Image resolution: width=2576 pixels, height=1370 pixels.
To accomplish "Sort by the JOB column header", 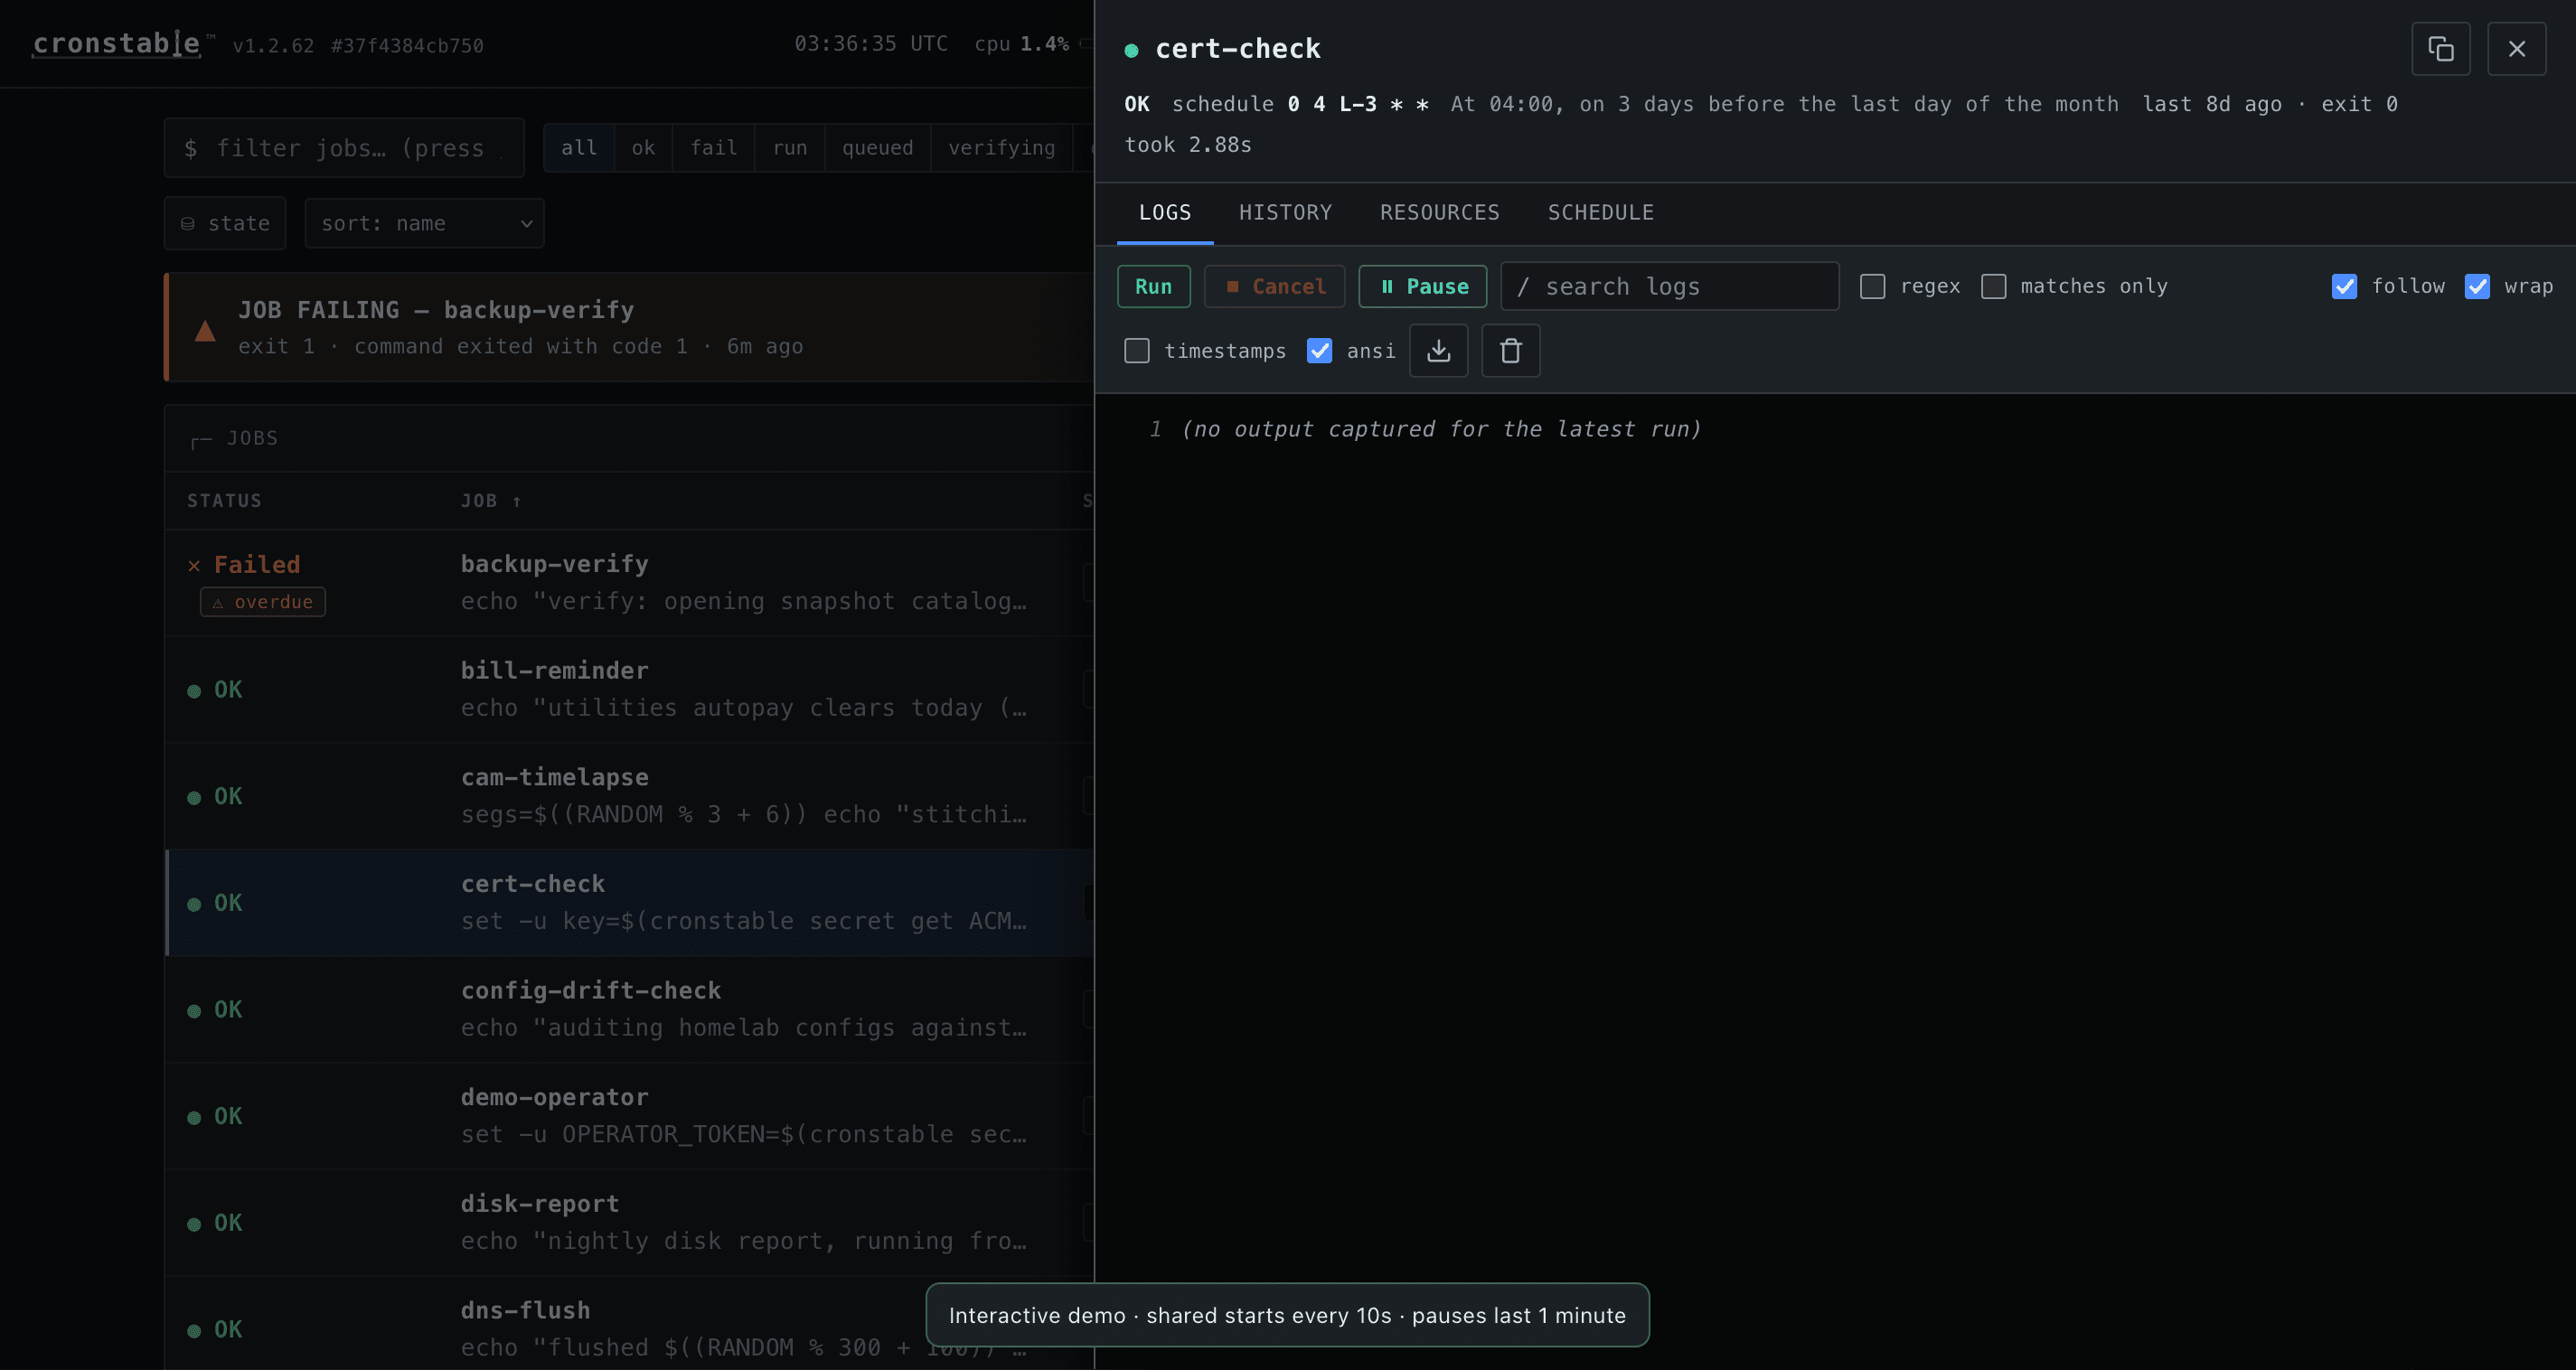I will pyautogui.click(x=490, y=501).
